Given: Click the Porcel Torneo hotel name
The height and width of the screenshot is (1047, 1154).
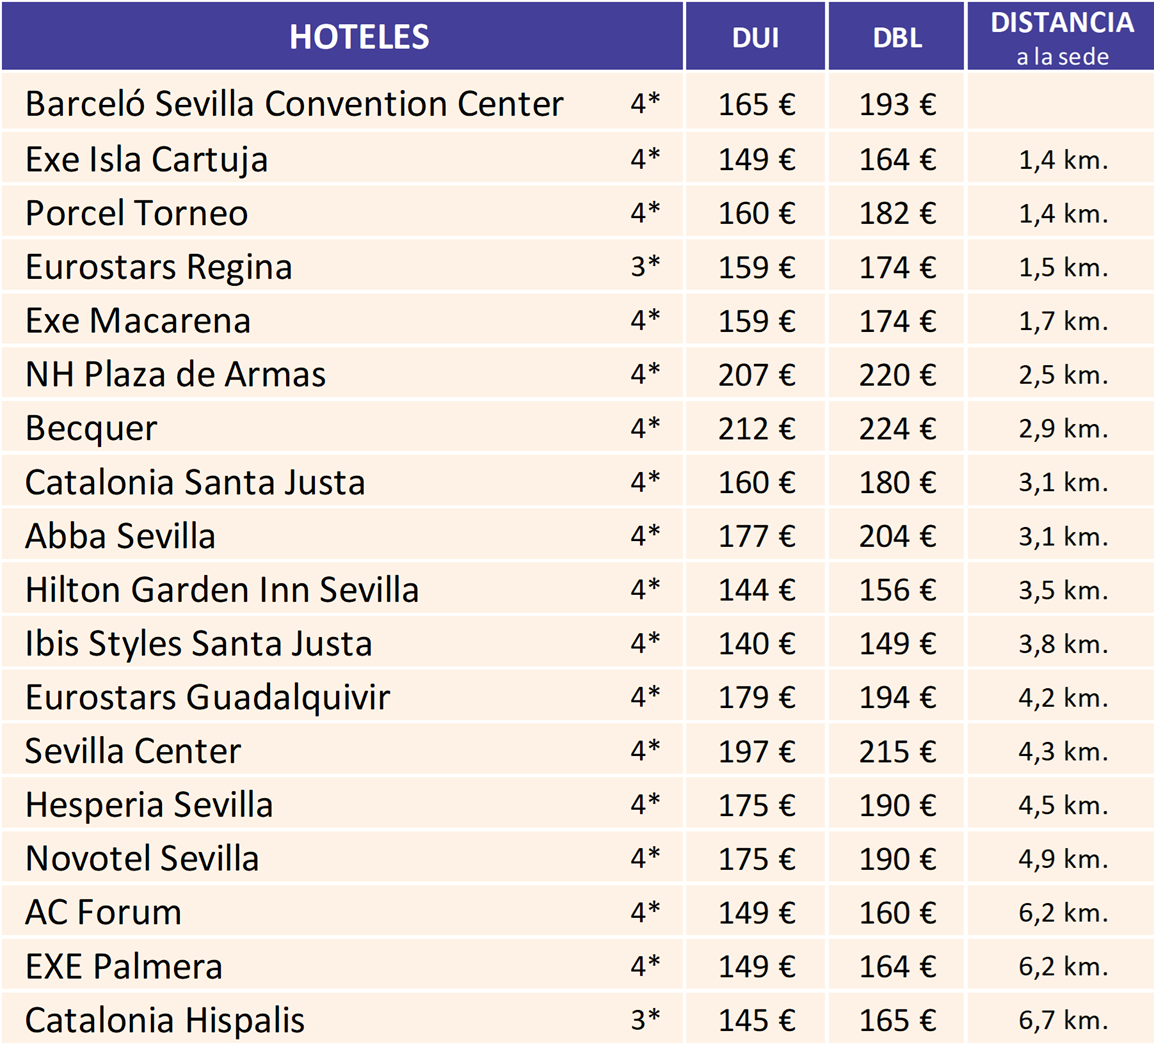Looking at the screenshot, I should point(137,214).
